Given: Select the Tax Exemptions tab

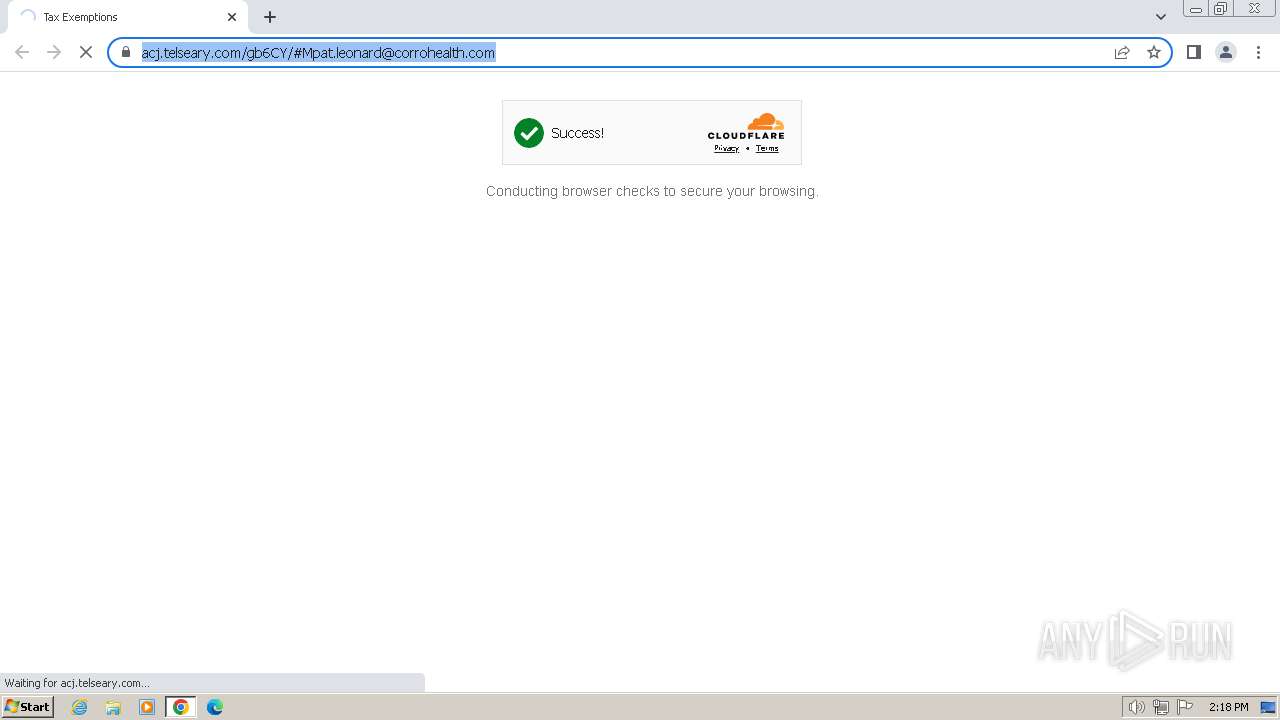Looking at the screenshot, I should coord(128,17).
